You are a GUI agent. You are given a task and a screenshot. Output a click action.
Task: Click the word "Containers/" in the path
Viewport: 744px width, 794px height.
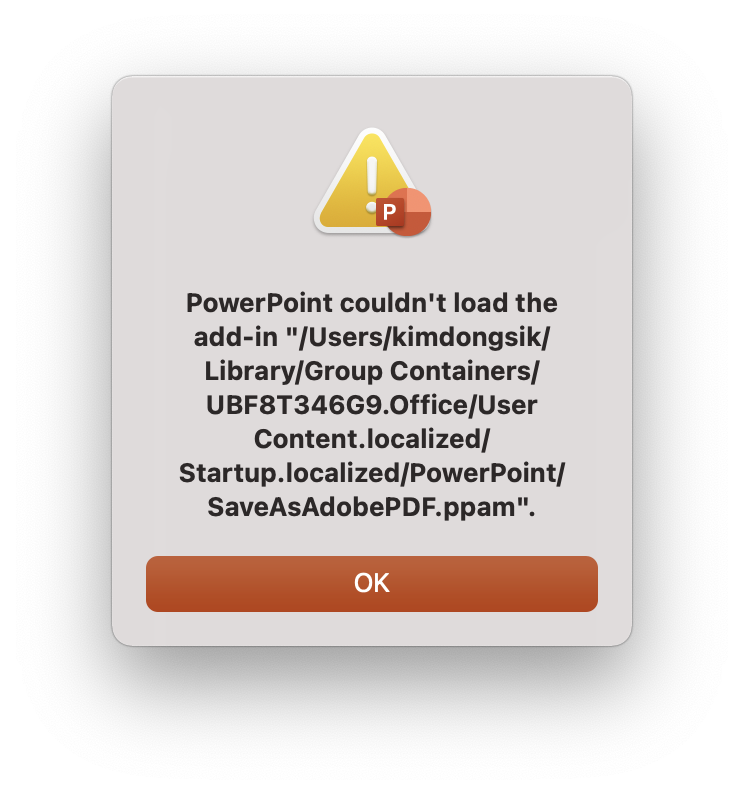[x=465, y=371]
